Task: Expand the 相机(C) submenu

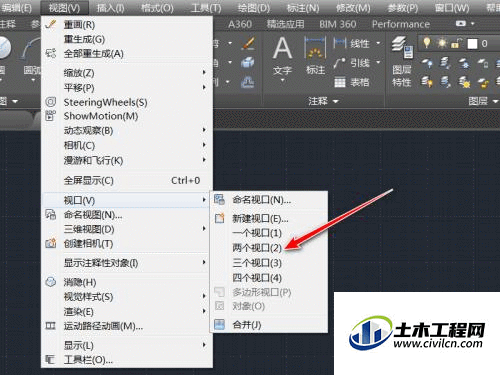Action: pyautogui.click(x=127, y=145)
